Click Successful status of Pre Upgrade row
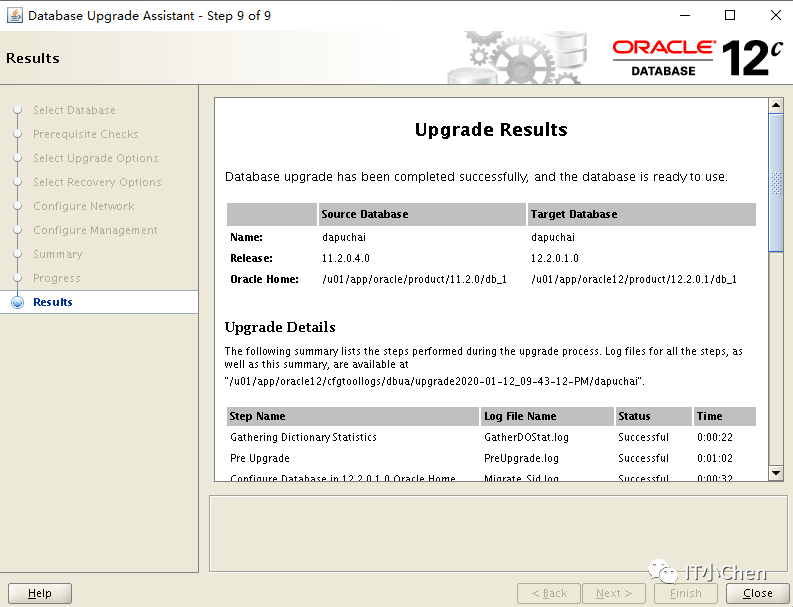Image resolution: width=793 pixels, height=607 pixels. point(643,458)
